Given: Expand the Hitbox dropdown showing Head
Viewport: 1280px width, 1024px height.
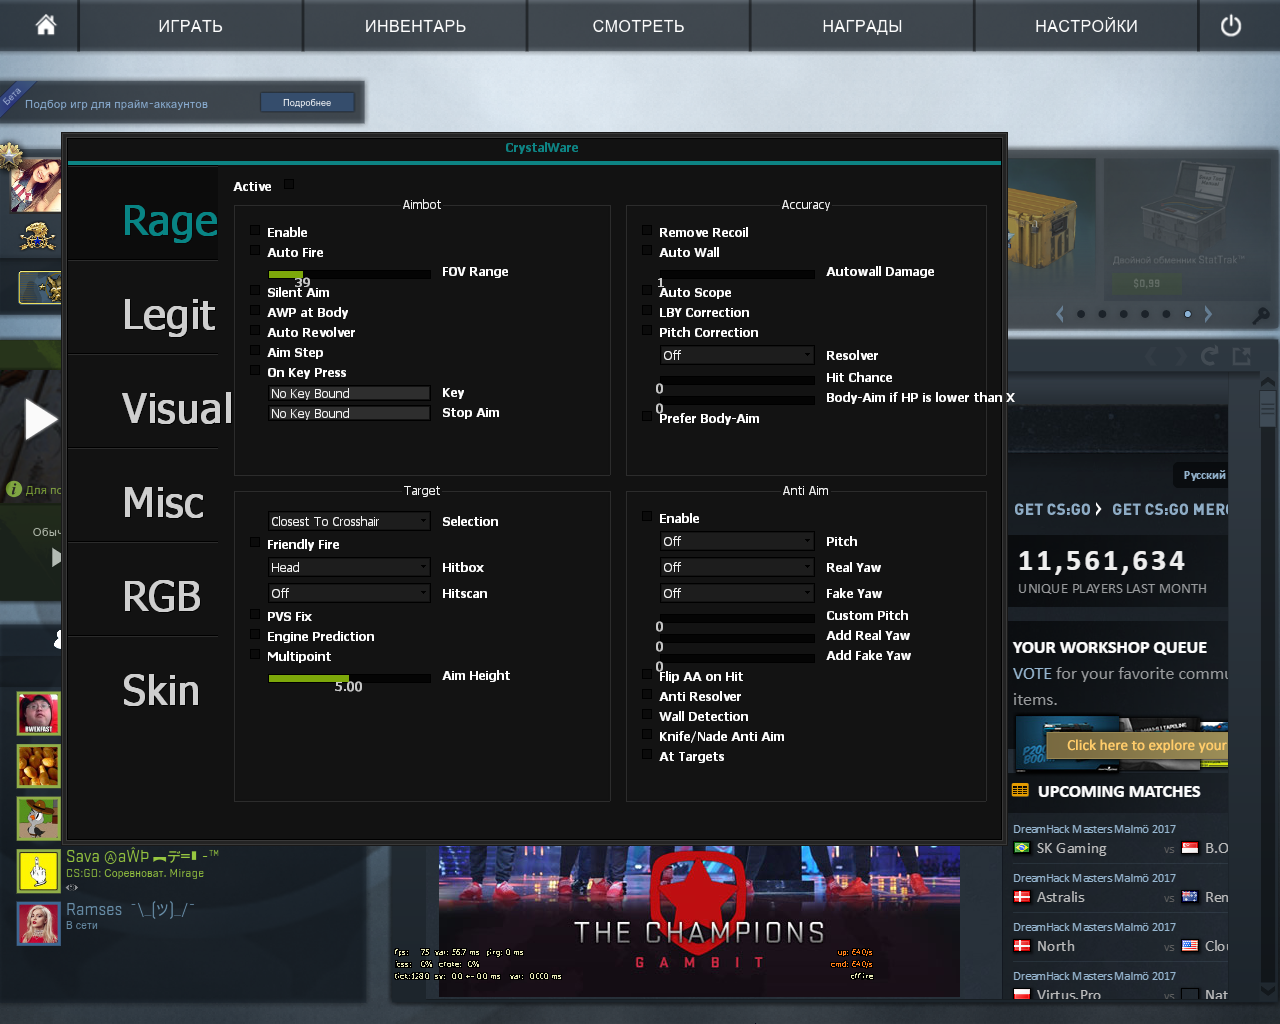Looking at the screenshot, I should coord(349,567).
